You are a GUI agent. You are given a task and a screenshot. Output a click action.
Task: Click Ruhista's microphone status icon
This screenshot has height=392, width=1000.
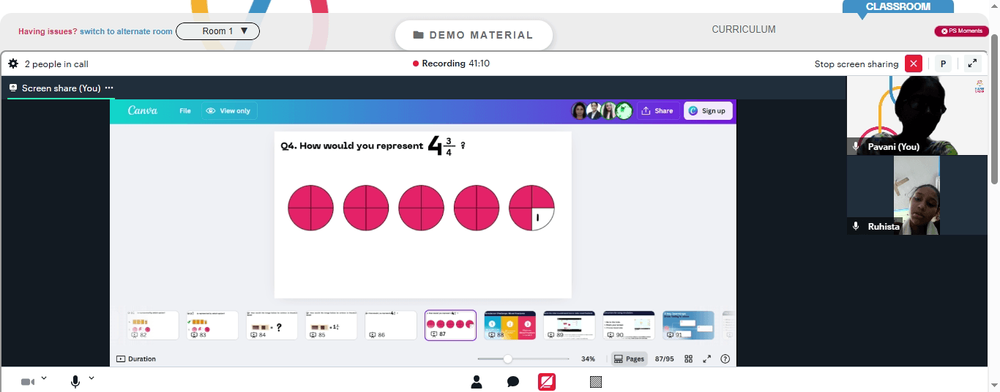coord(856,226)
